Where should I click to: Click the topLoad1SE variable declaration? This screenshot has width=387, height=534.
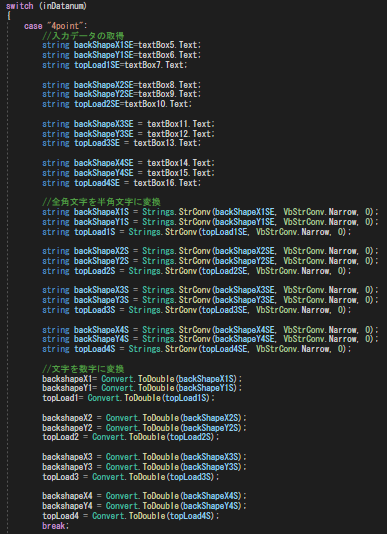pyautogui.click(x=97, y=65)
